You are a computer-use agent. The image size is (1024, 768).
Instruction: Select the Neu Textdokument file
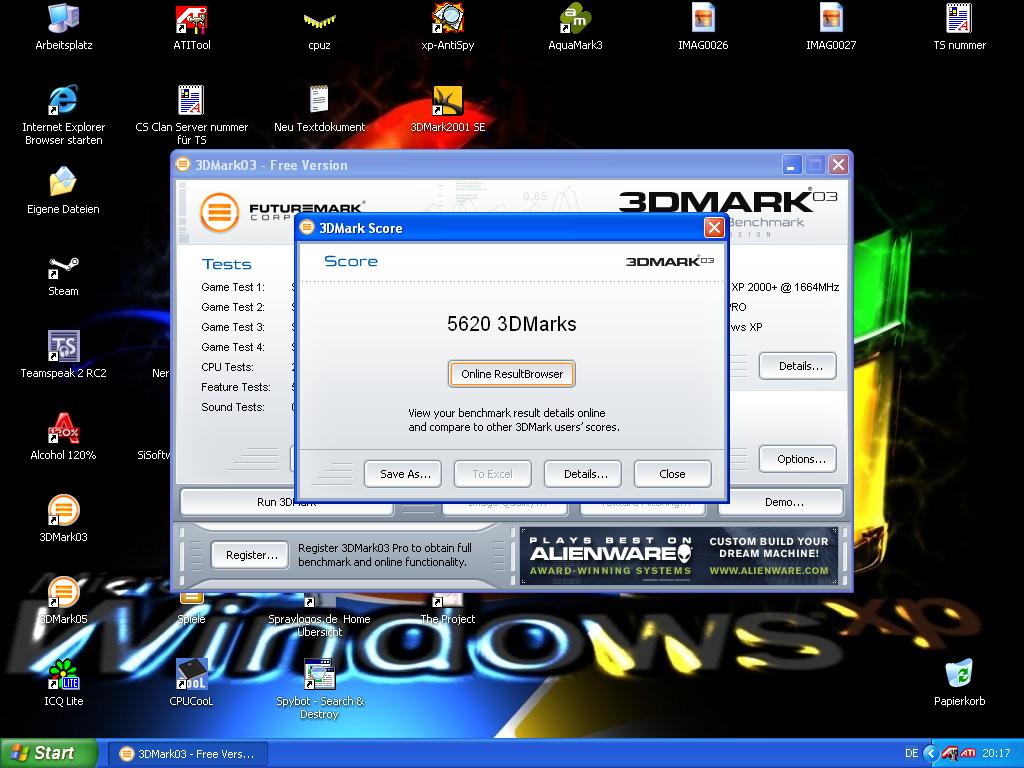(x=319, y=108)
